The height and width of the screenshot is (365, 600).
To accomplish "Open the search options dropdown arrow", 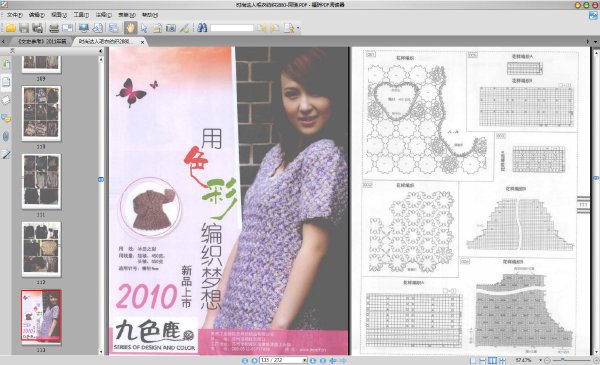I will point(298,28).
